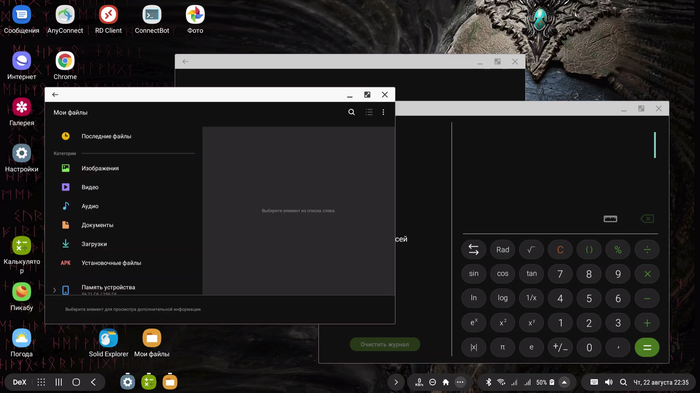Open search in My Files

351,112
